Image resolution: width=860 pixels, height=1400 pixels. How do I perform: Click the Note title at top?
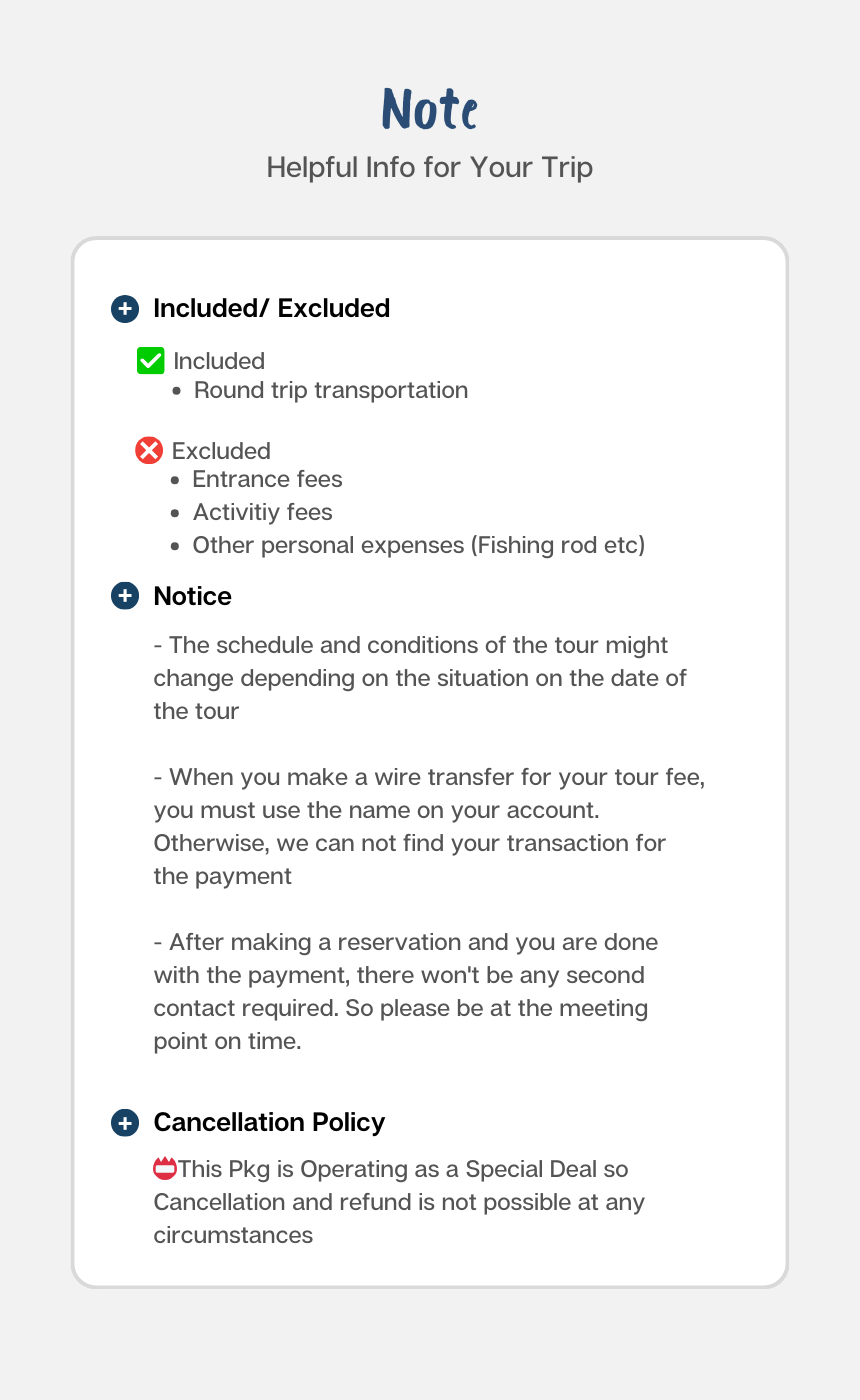[x=430, y=109]
